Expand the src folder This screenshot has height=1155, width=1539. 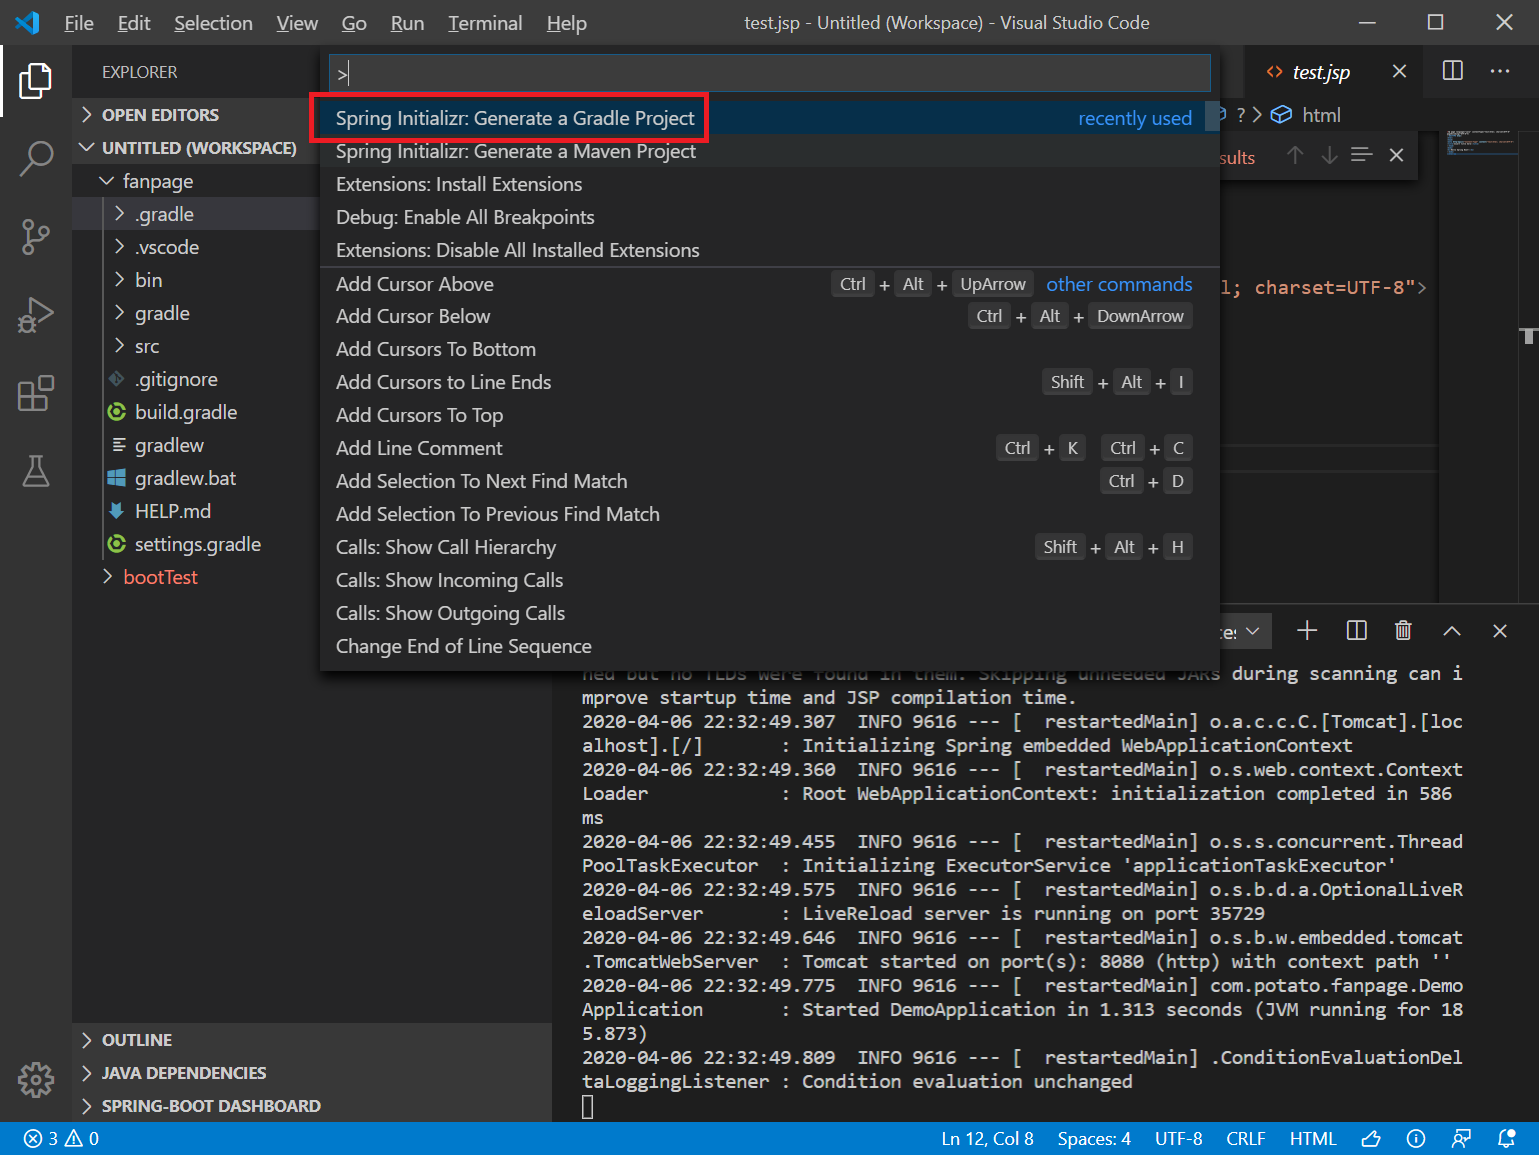pyautogui.click(x=196, y=346)
